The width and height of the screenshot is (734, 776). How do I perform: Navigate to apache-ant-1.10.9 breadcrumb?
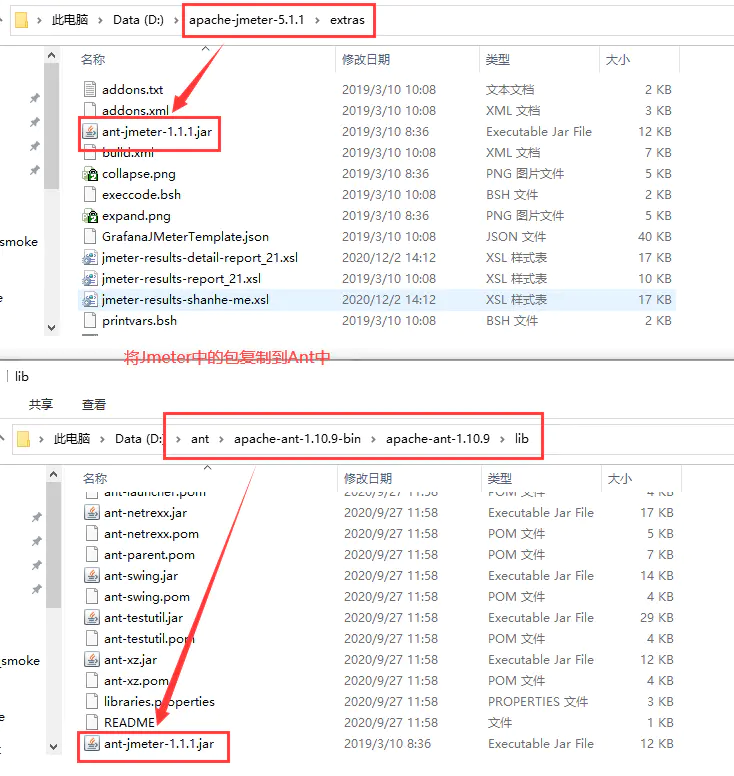[x=438, y=439]
